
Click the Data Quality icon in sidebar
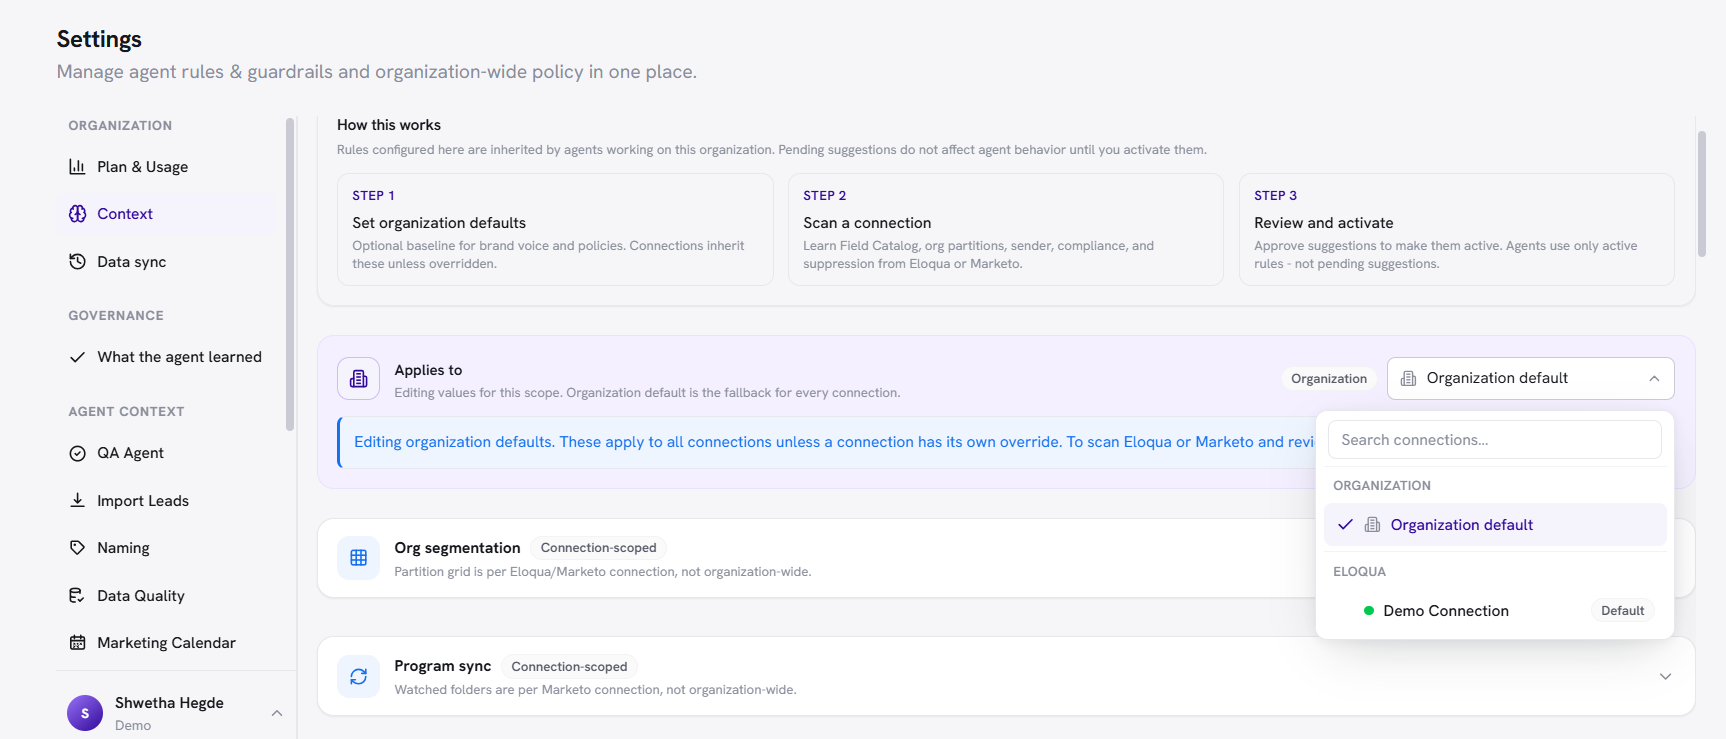pyautogui.click(x=77, y=596)
